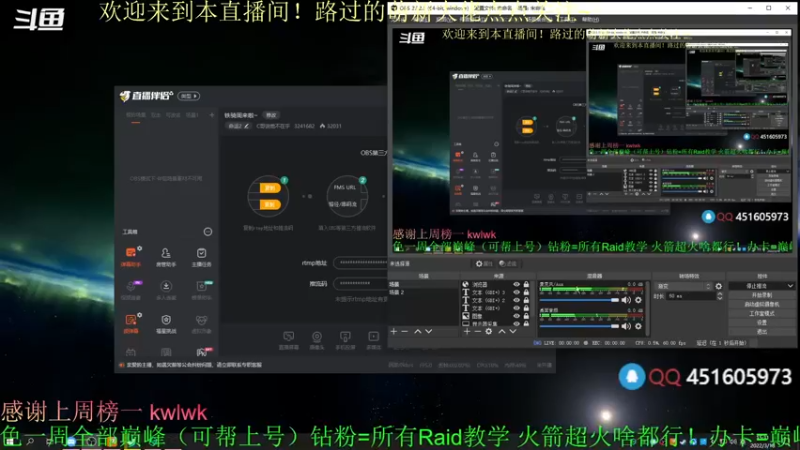Open the 麦克风/Aux audio settings gear
This screenshot has width=800, height=450.
pos(638,300)
